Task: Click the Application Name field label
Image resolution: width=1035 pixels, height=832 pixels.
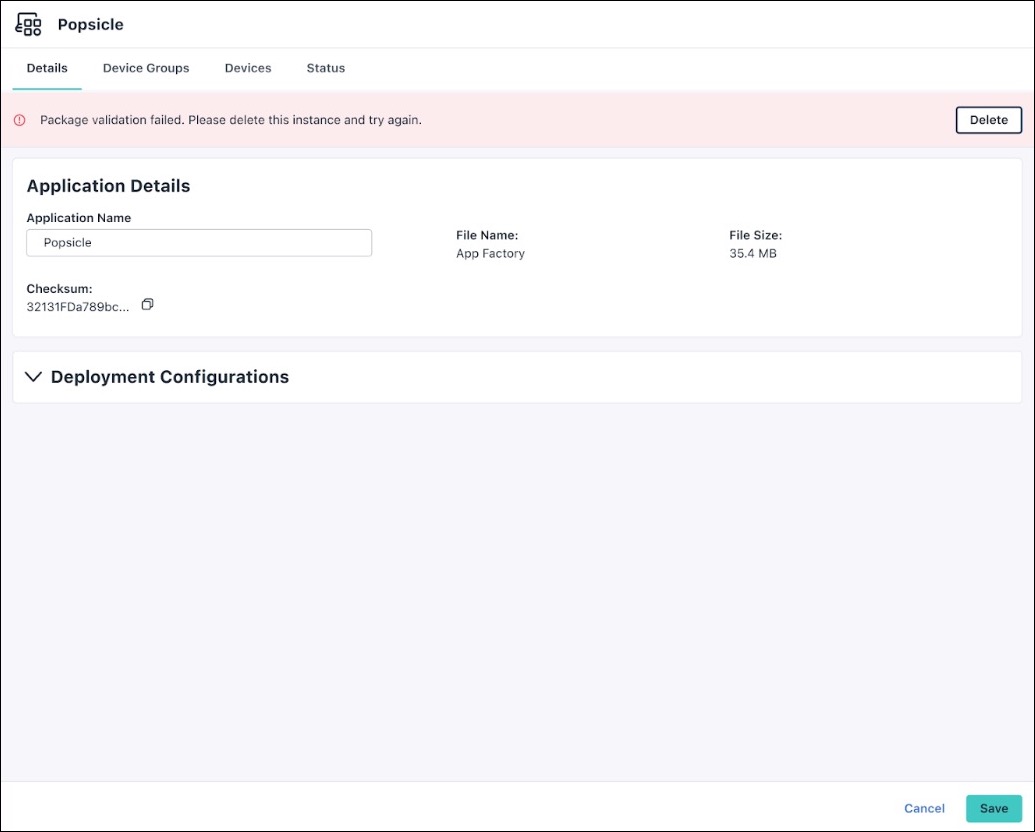Action: tap(79, 218)
